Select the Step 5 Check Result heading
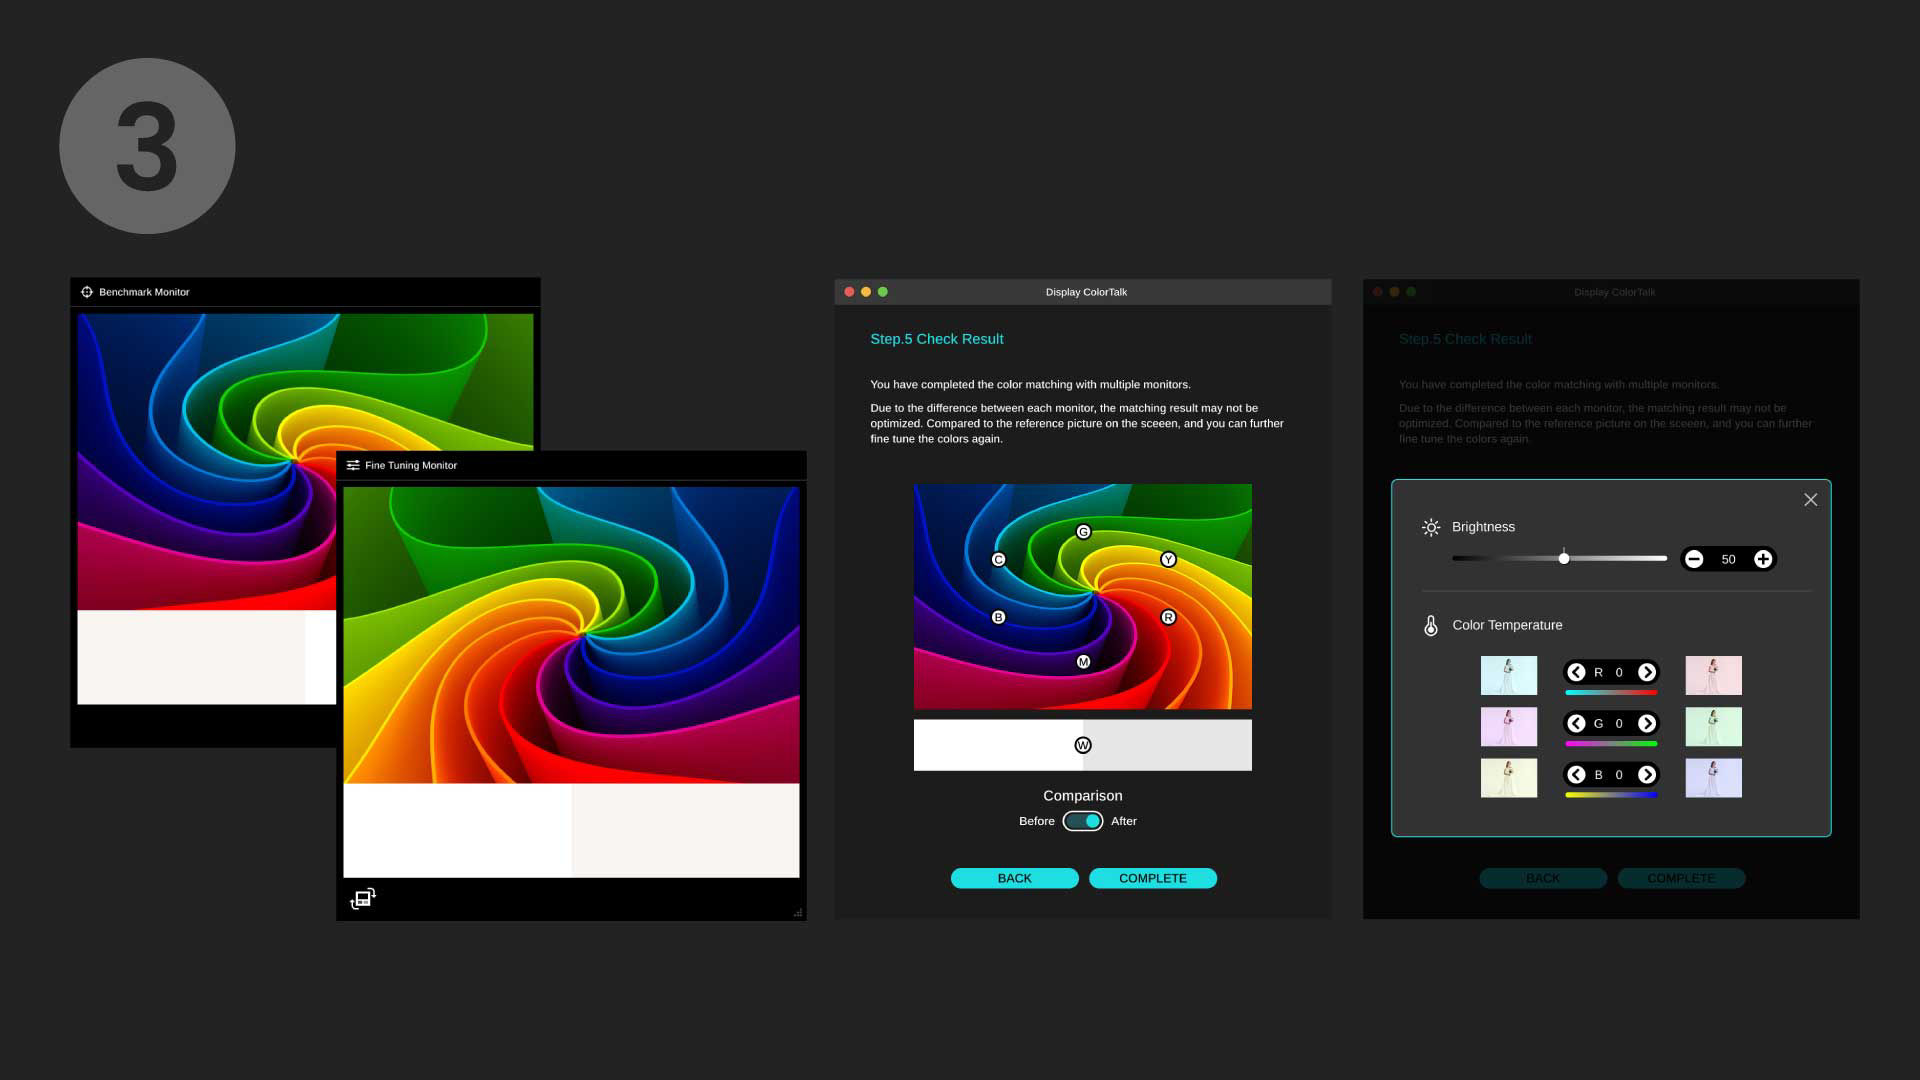Viewport: 1920px width, 1080px height. click(936, 339)
